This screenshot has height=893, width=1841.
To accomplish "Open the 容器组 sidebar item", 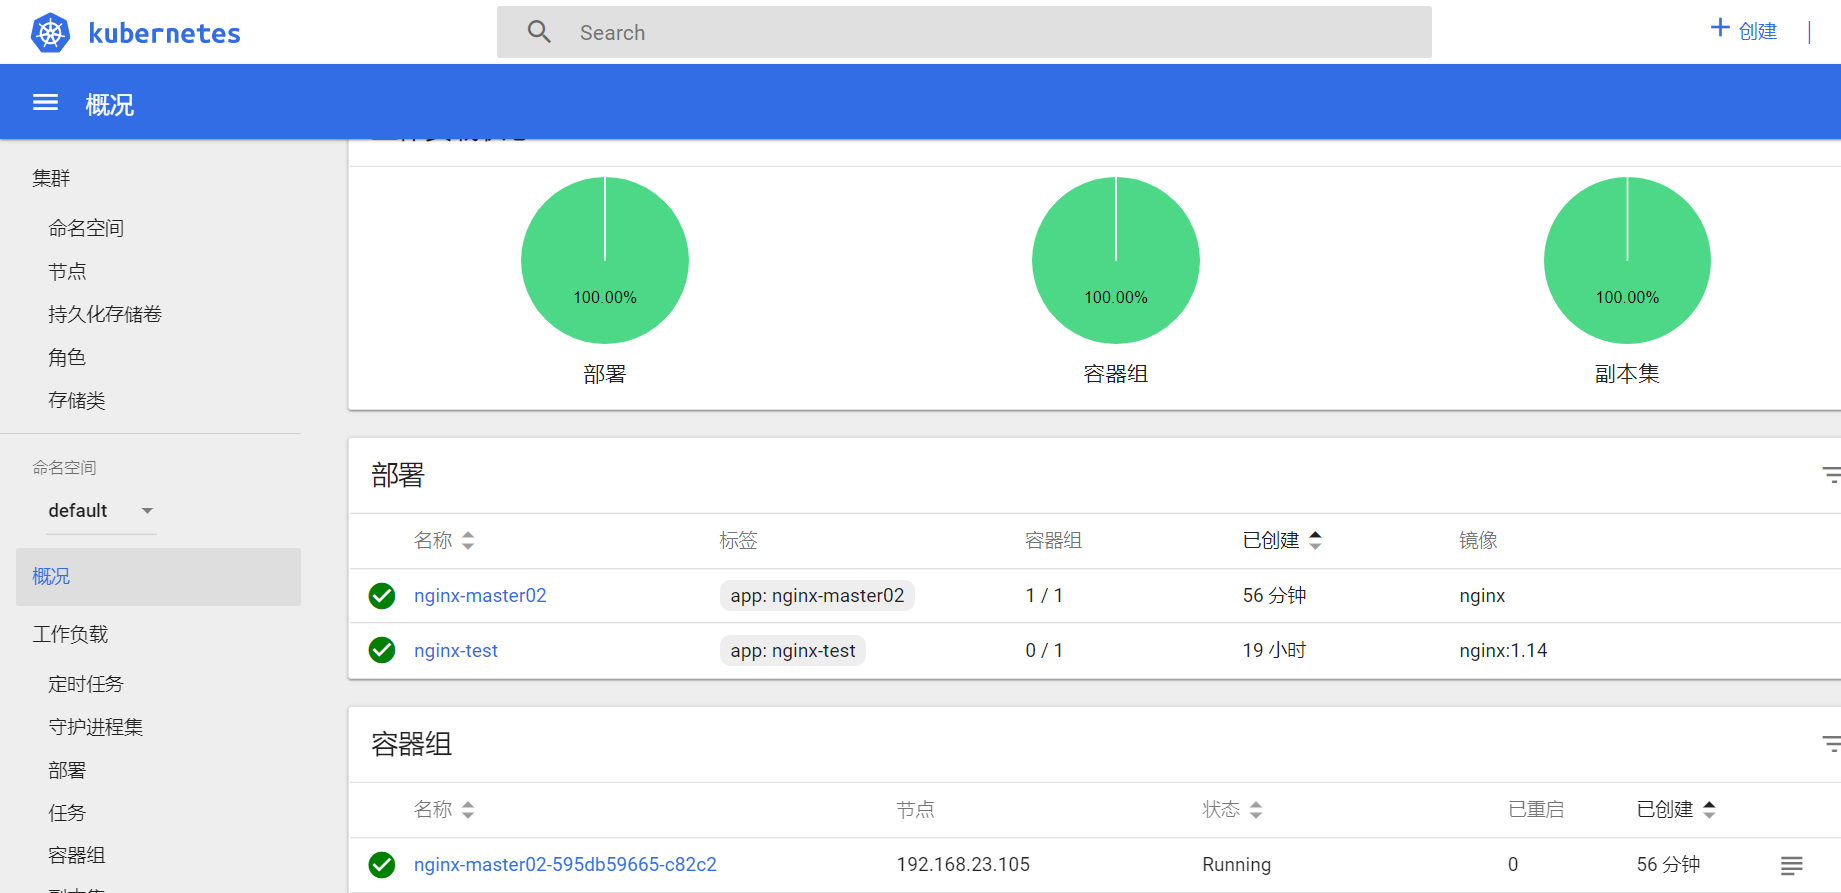I will tap(77, 855).
